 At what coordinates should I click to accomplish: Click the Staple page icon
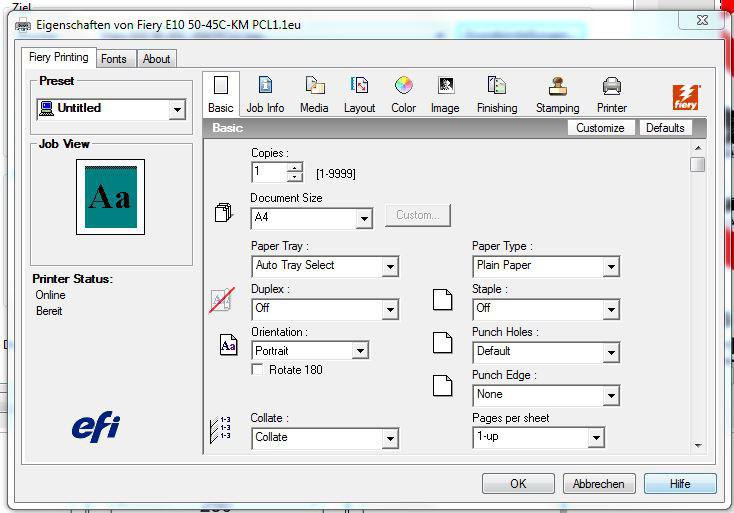(x=442, y=300)
